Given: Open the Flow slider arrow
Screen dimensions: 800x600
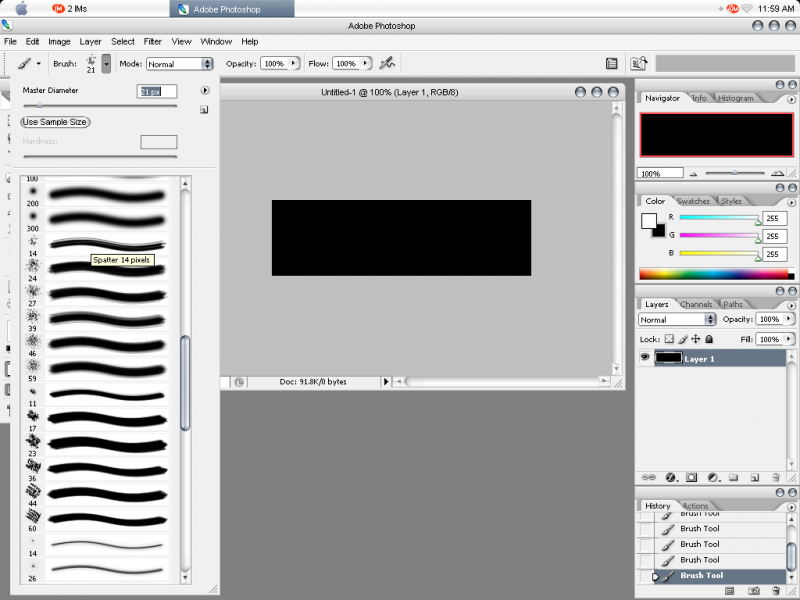Looking at the screenshot, I should pyautogui.click(x=365, y=63).
